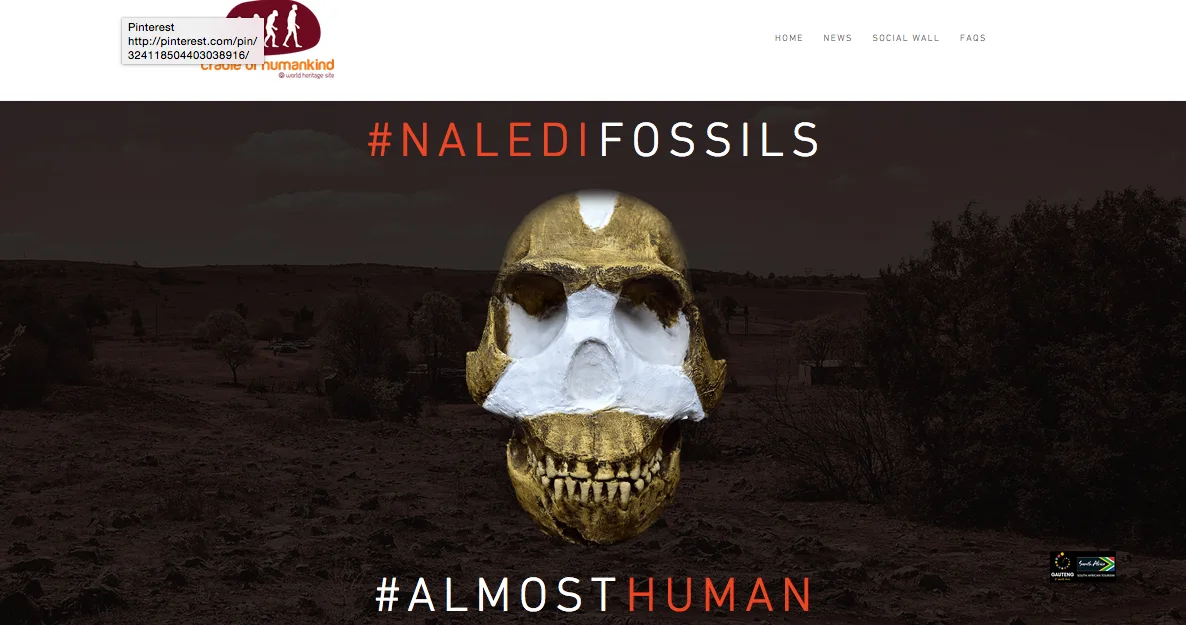Click the white #ALMOST hashtag text
Viewport: 1186px width, 625px height.
[x=496, y=595]
